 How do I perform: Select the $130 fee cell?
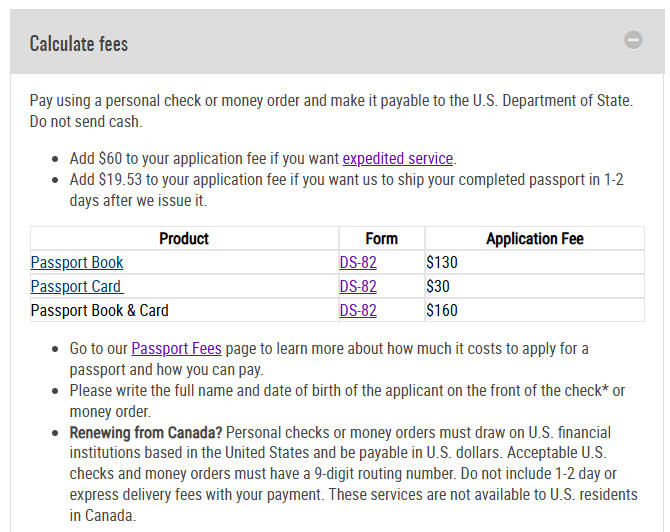535,262
